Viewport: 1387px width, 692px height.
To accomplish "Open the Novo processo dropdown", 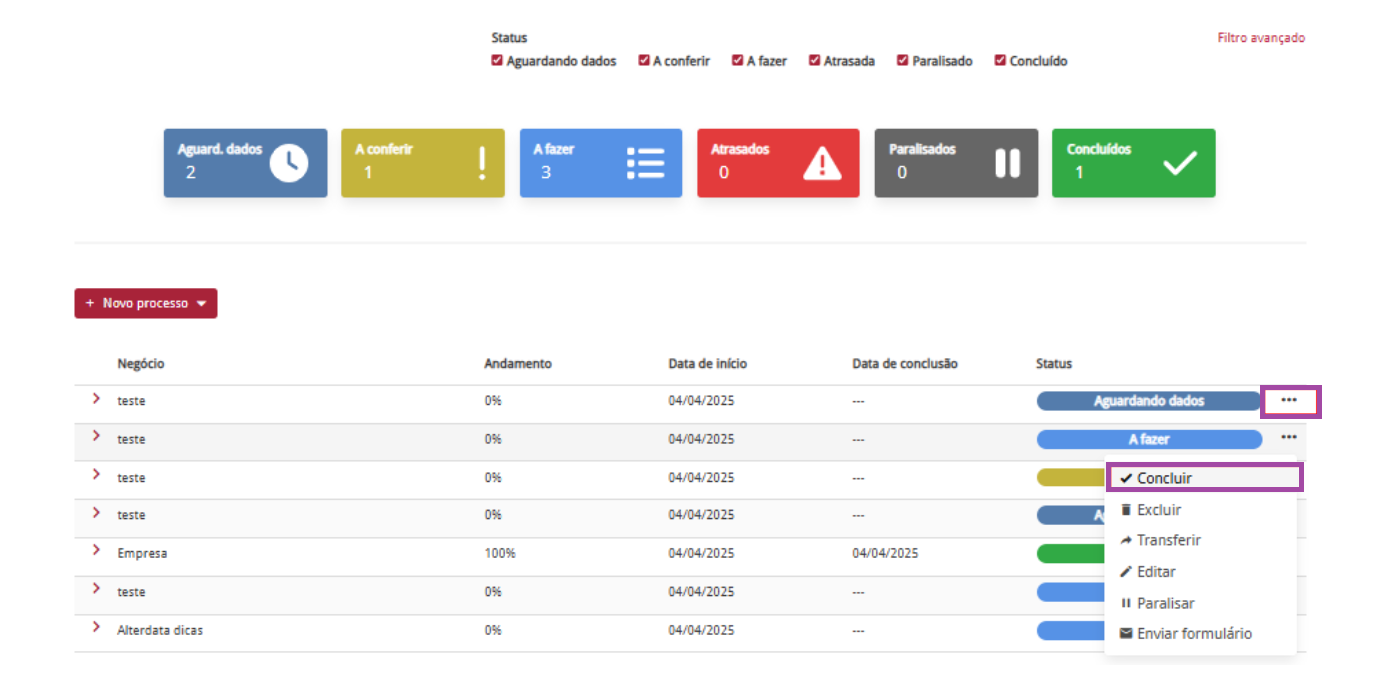I will pos(146,303).
